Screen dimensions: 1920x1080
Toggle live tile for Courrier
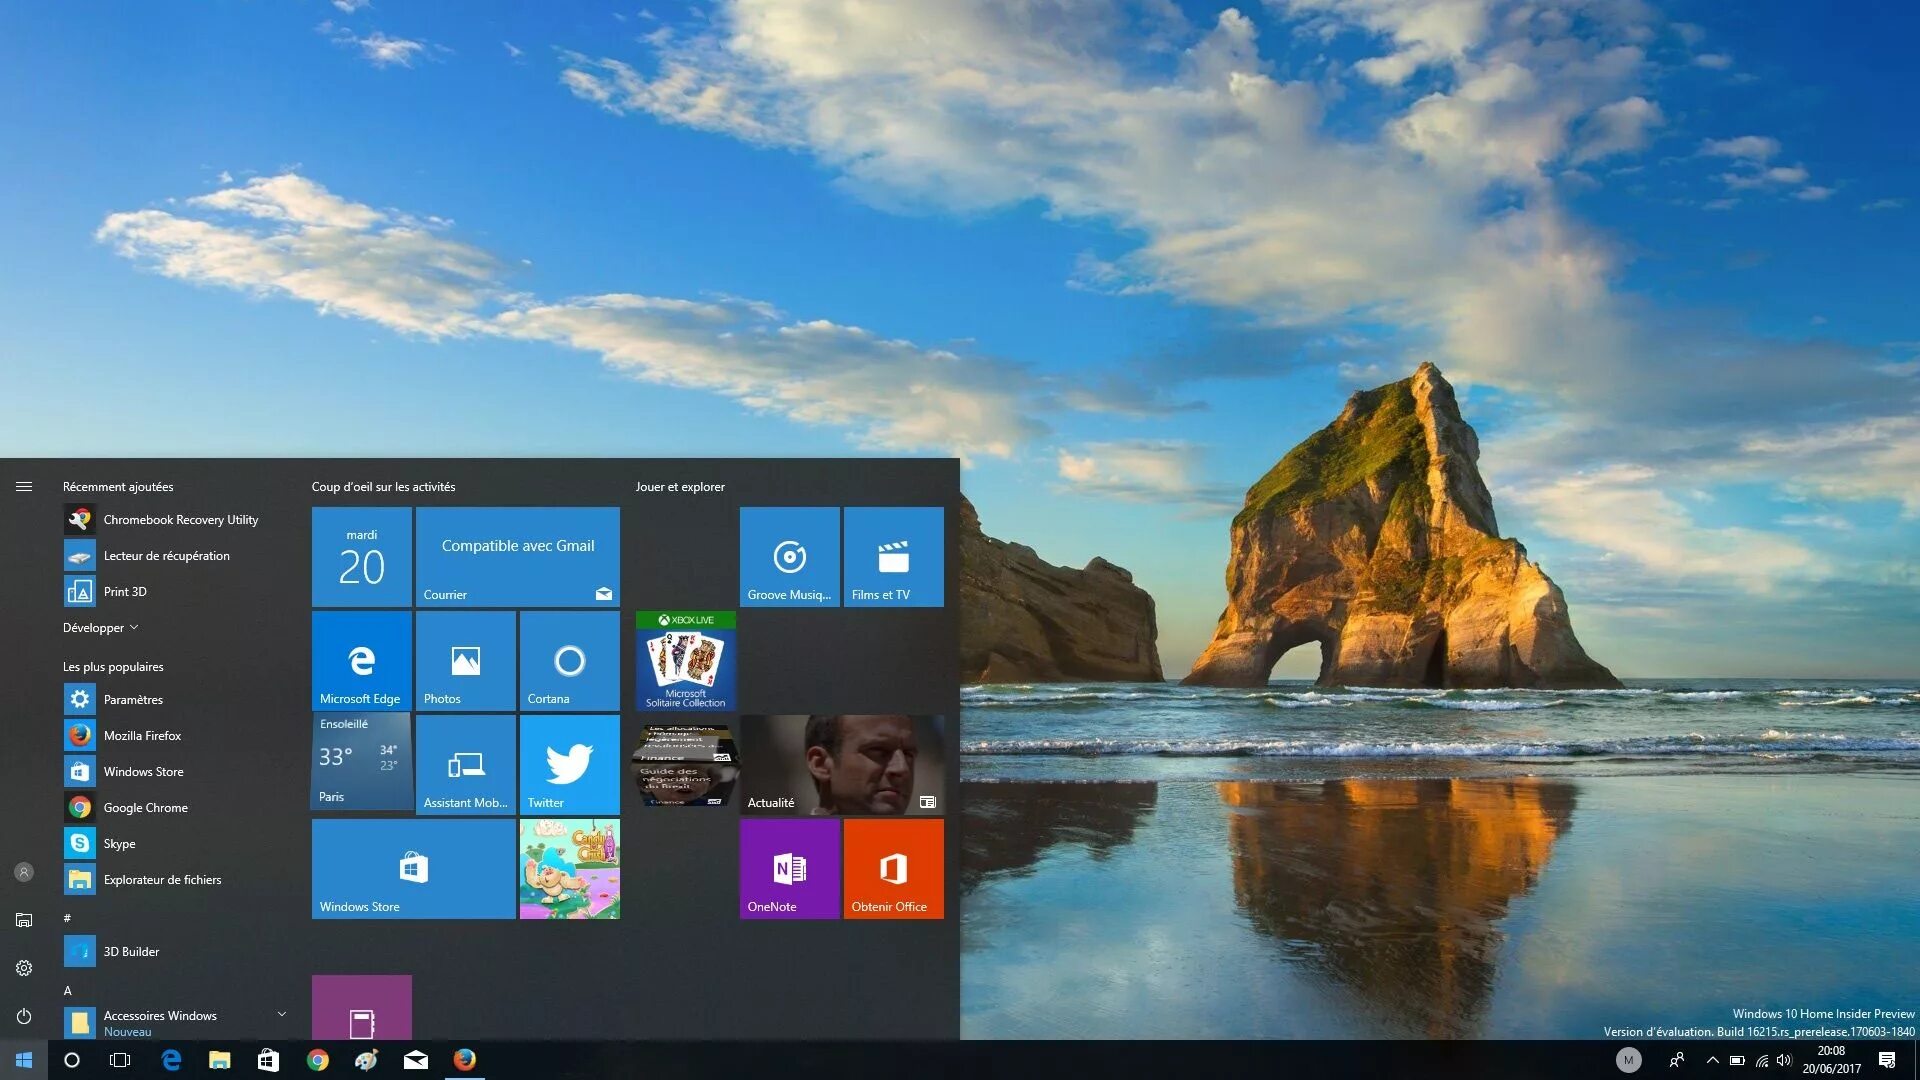pos(518,554)
